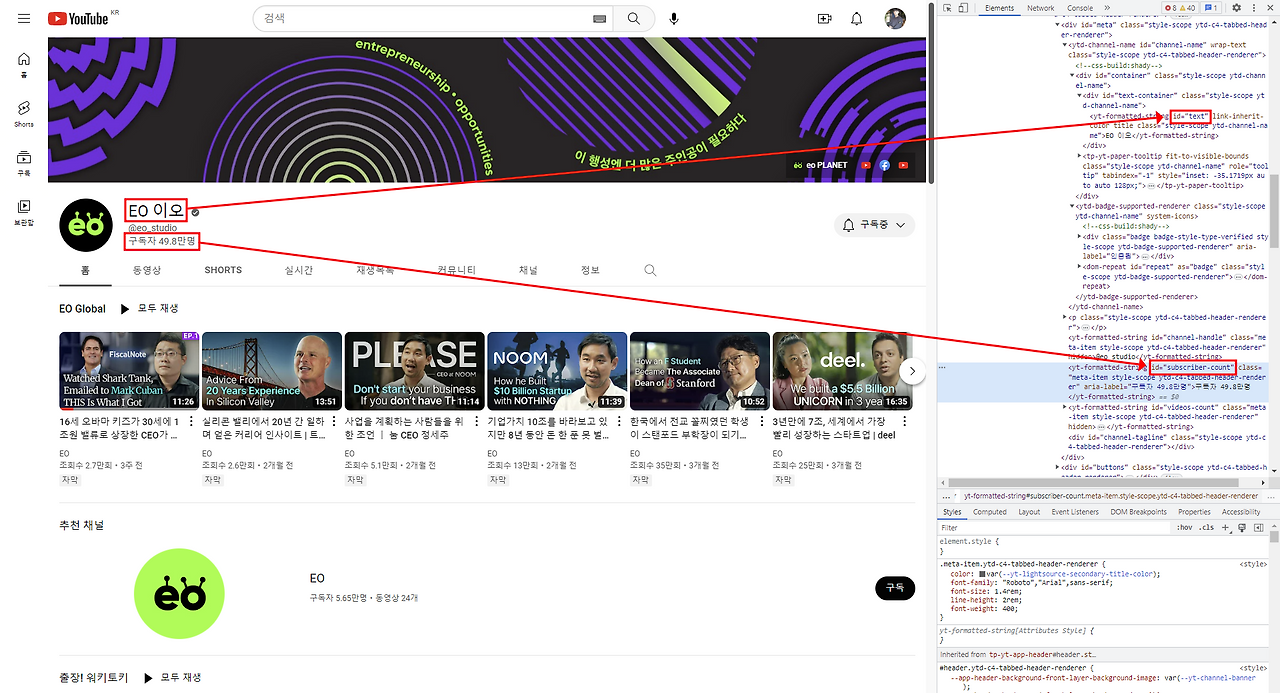Open the errors and warnings counter
Viewport: 1280px width, 693px height.
[x=1181, y=8]
